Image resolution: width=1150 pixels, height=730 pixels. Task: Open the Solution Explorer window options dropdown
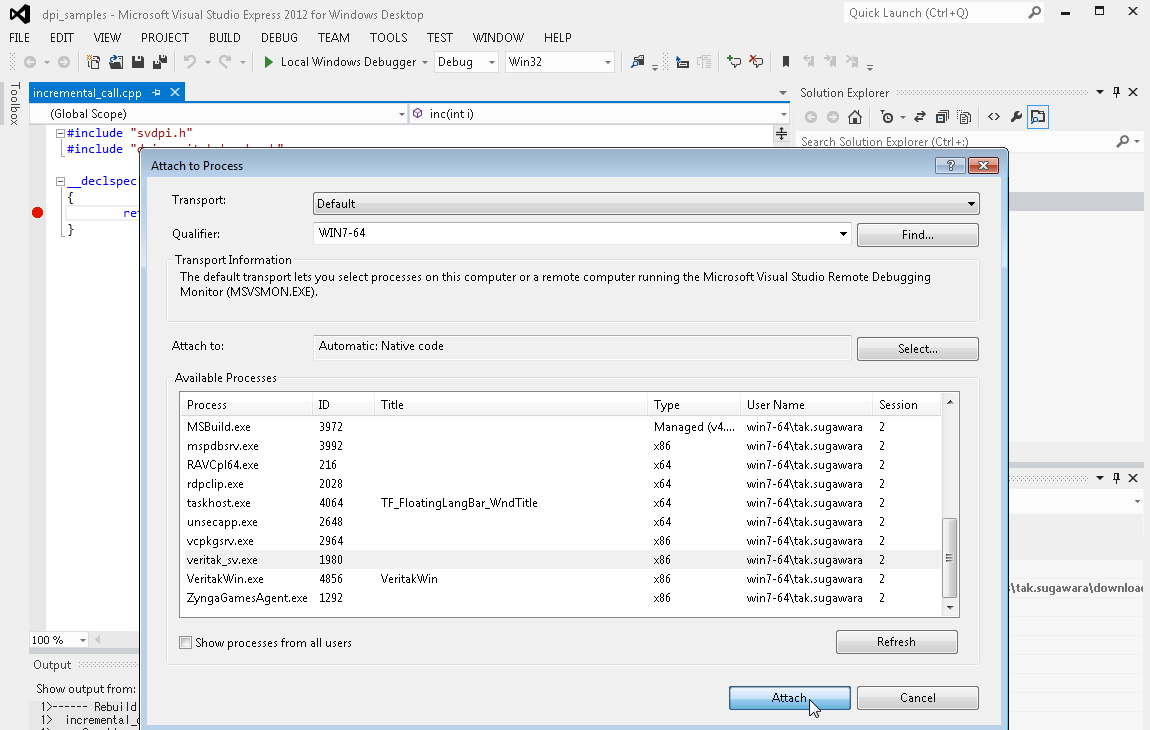[x=1099, y=92]
